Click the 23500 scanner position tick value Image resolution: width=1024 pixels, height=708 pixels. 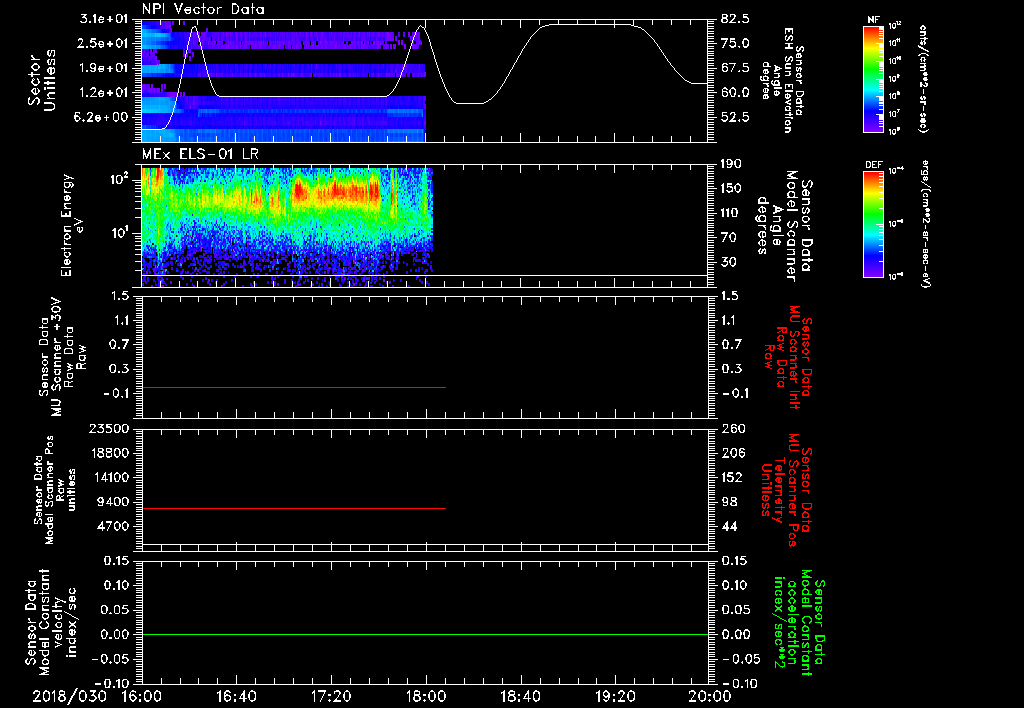[x=110, y=428]
